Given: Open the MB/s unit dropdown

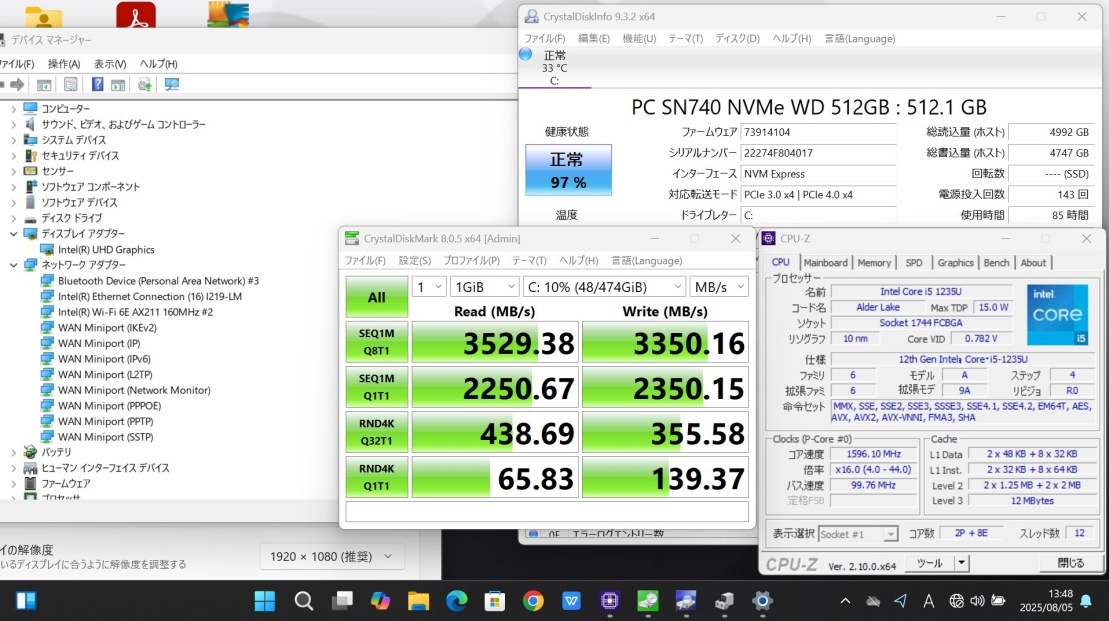Looking at the screenshot, I should (719, 286).
